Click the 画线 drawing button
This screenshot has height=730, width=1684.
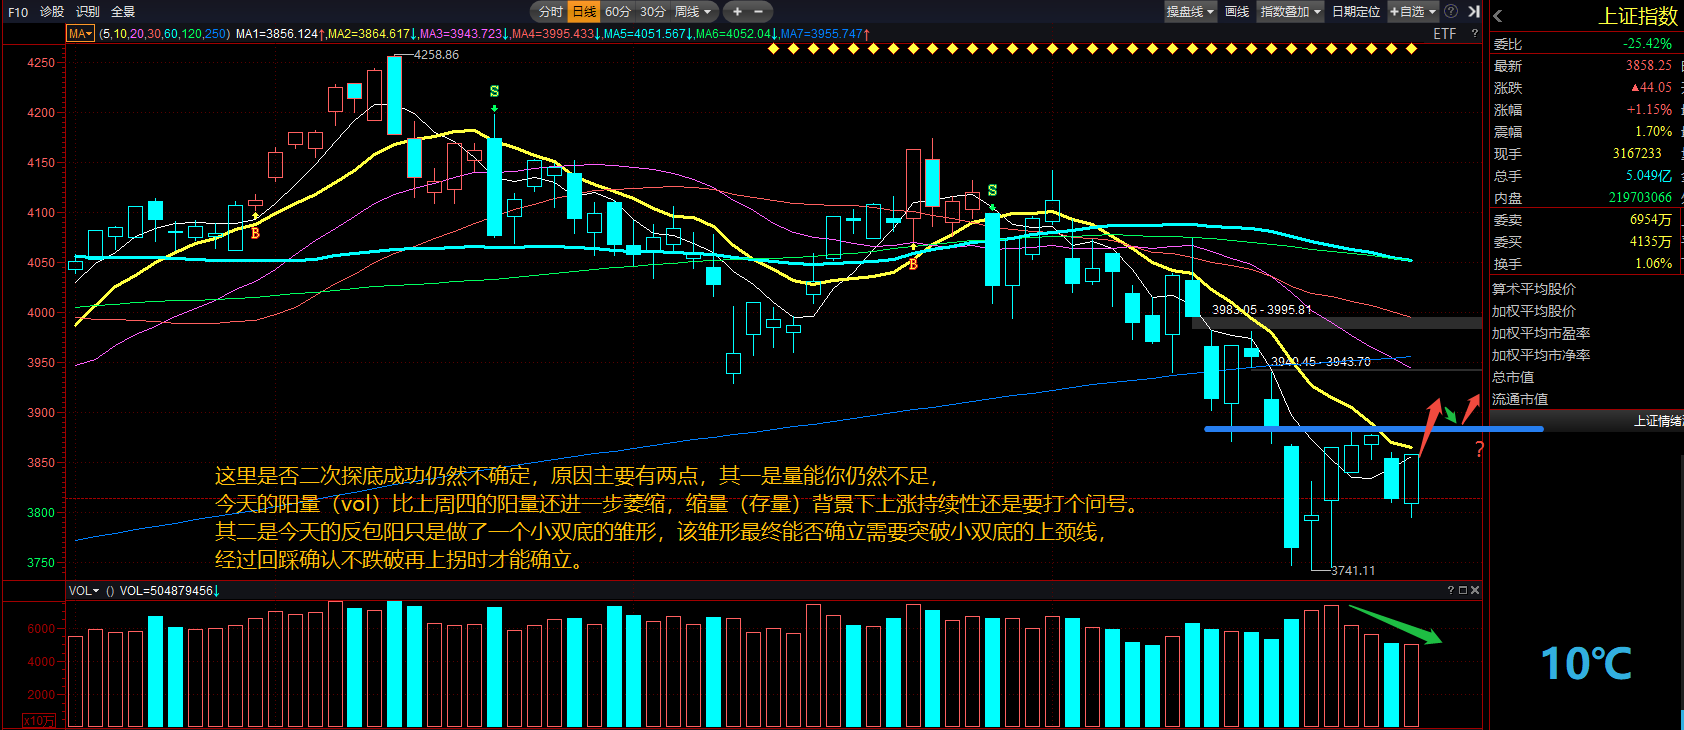[1237, 12]
